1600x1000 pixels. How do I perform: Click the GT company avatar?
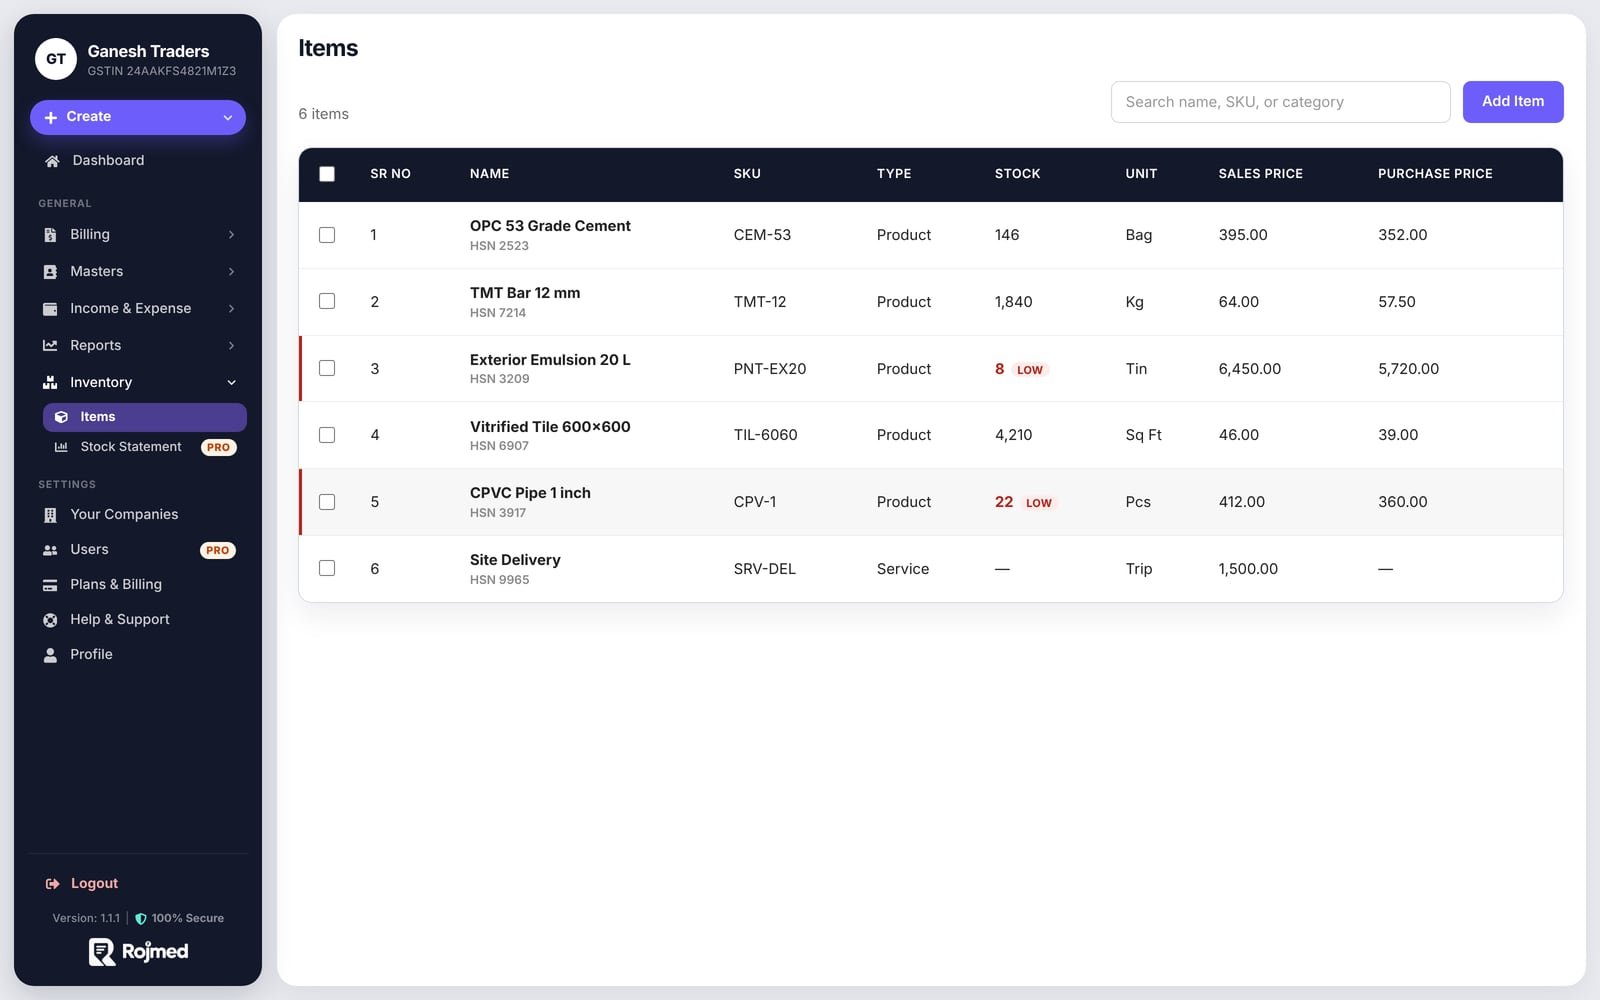pos(56,59)
